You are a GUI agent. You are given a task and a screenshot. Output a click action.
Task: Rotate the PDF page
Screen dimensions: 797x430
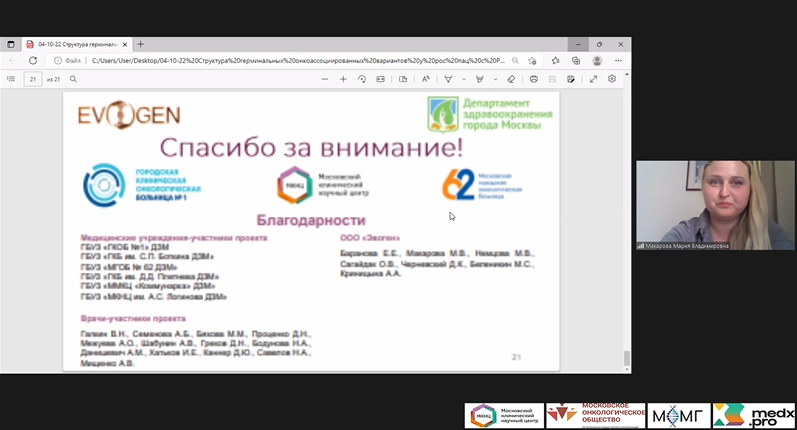click(362, 79)
